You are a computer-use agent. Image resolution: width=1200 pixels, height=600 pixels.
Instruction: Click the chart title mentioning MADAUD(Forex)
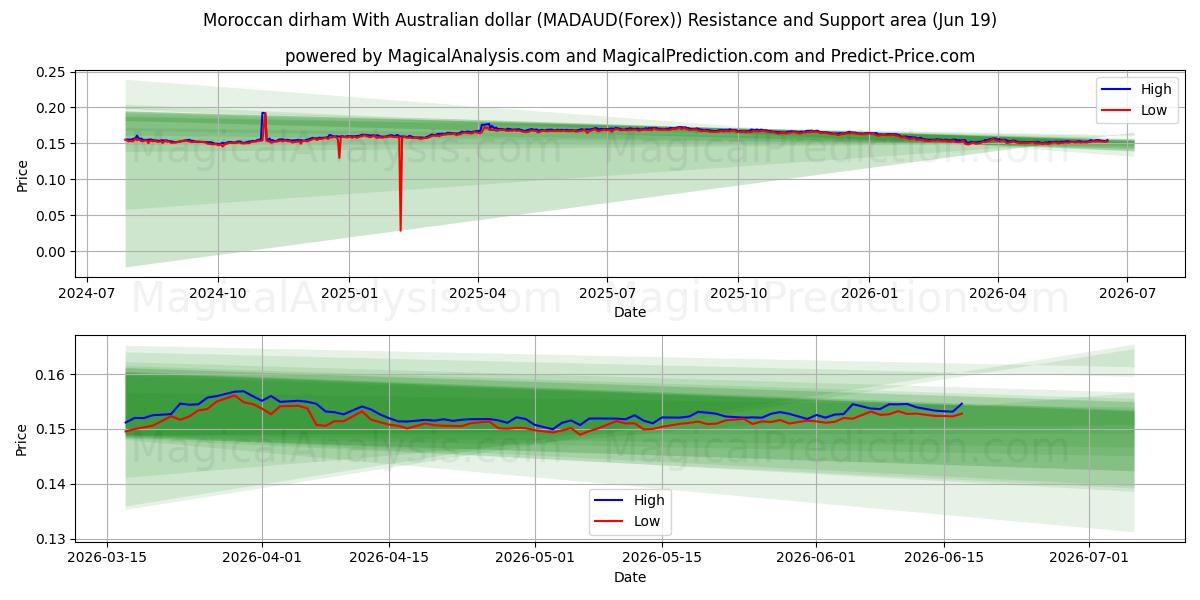[x=600, y=20]
